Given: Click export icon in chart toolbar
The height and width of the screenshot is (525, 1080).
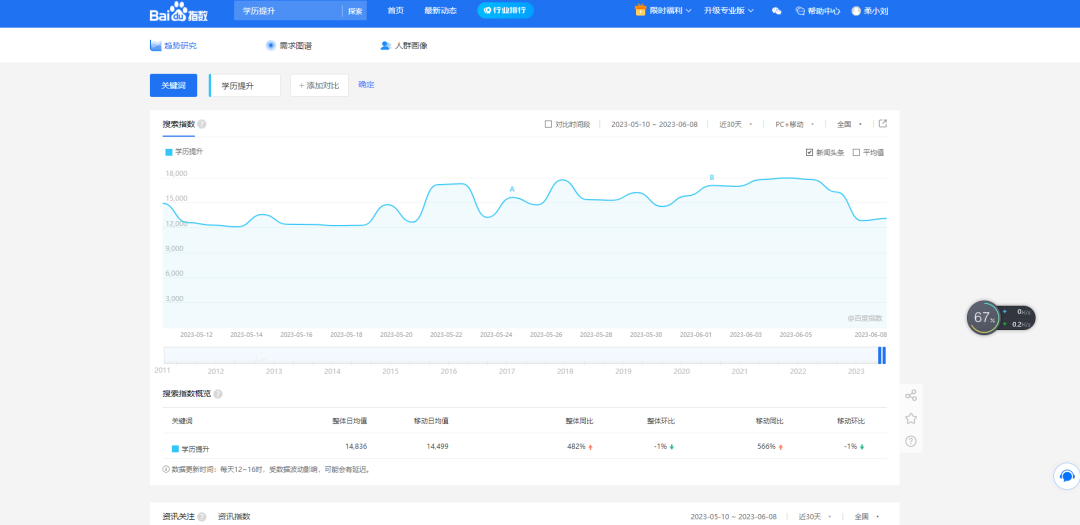Looking at the screenshot, I should tap(883, 124).
